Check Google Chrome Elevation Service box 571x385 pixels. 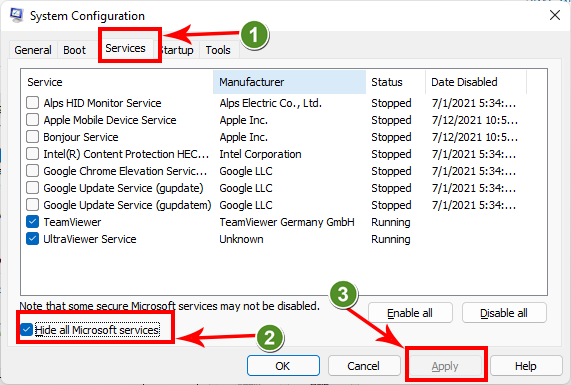[32, 171]
